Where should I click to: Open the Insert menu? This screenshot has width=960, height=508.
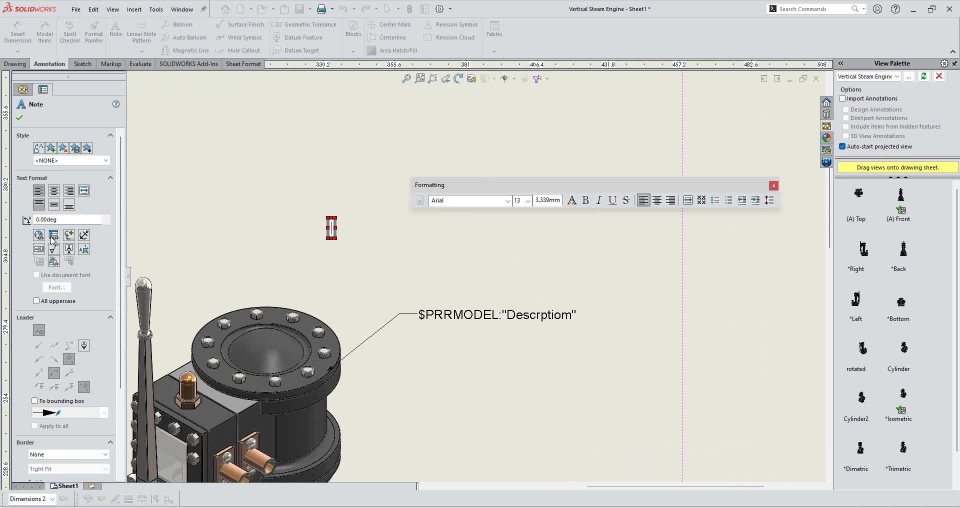click(x=133, y=9)
